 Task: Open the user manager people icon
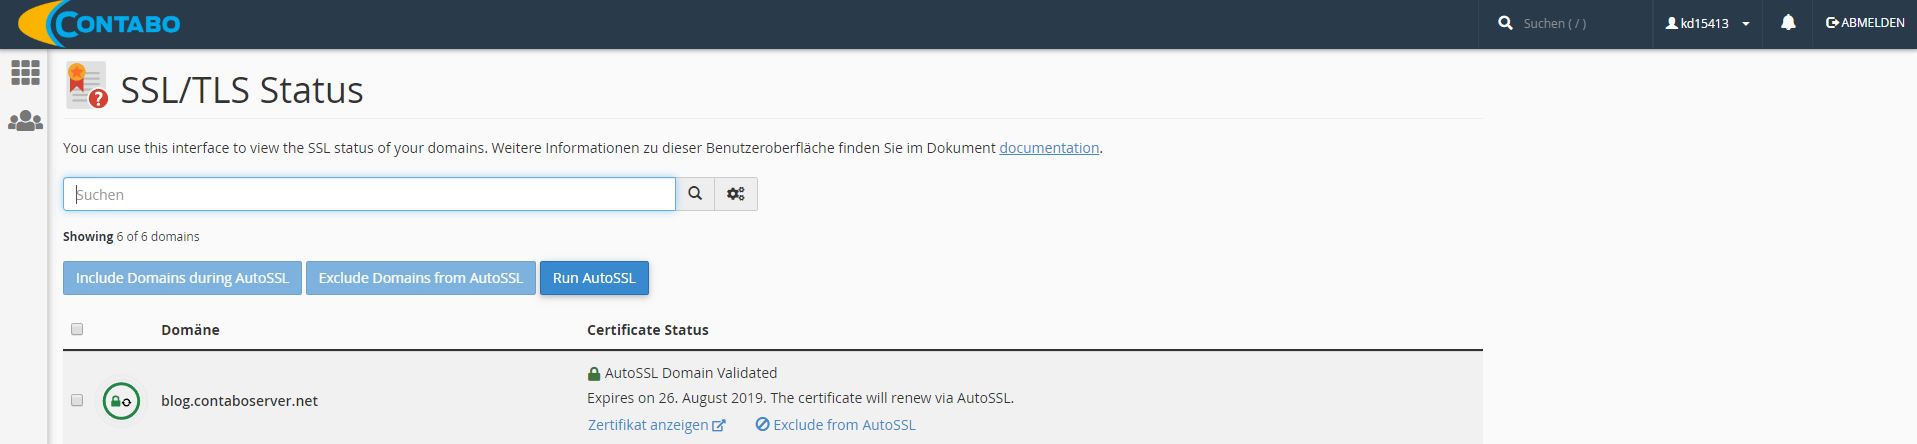(x=25, y=121)
